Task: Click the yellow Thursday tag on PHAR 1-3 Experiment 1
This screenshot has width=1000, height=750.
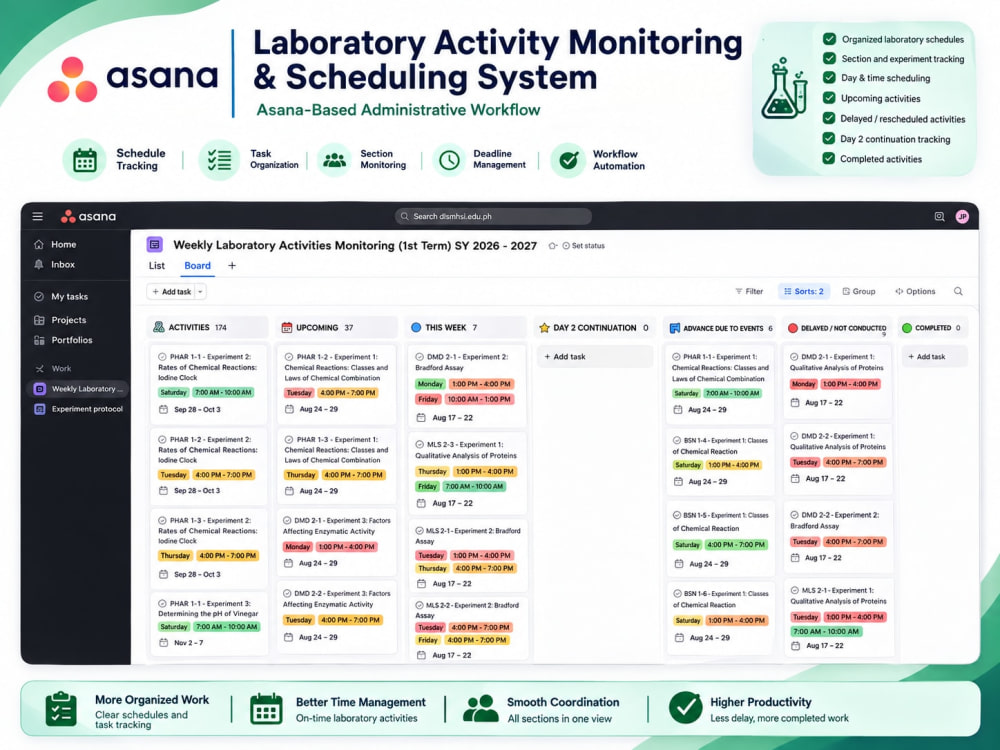Action: (301, 475)
